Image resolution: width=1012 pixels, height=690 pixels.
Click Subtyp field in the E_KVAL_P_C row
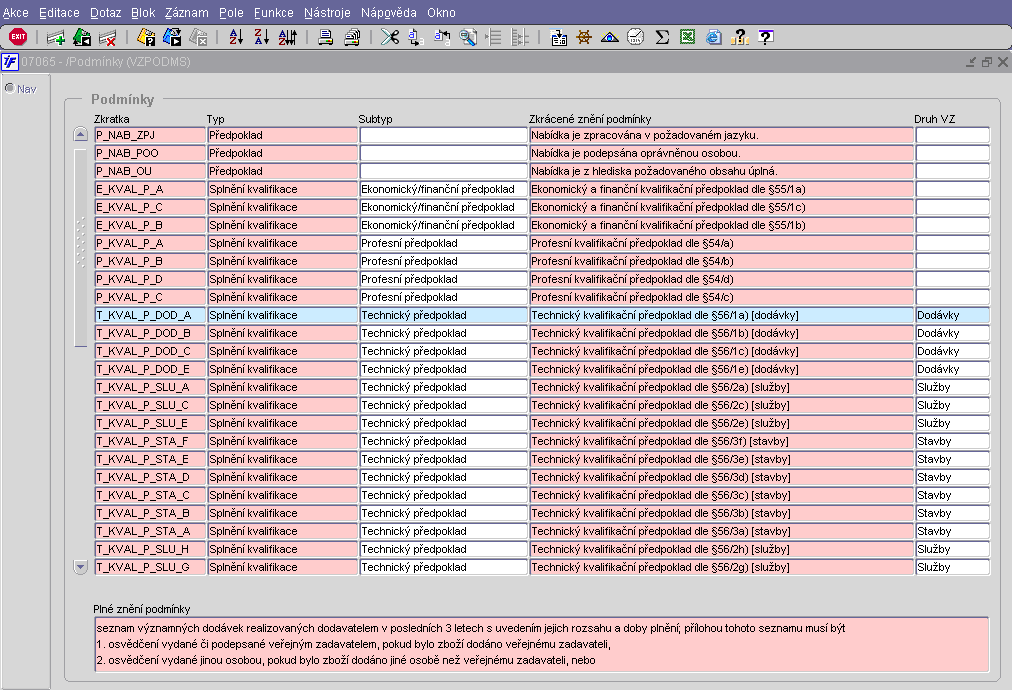[x=443, y=207]
